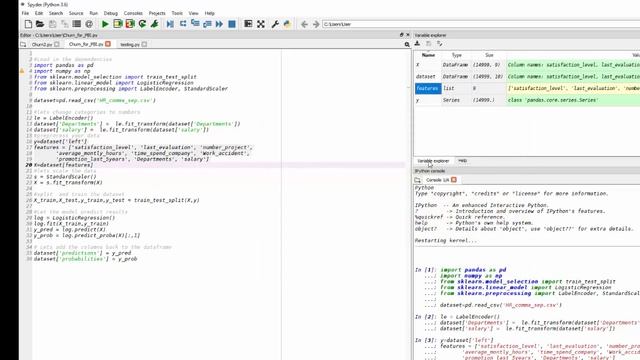Open the Source menu
Image resolution: width=640 pixels, height=360 pixels.
tap(76, 13)
